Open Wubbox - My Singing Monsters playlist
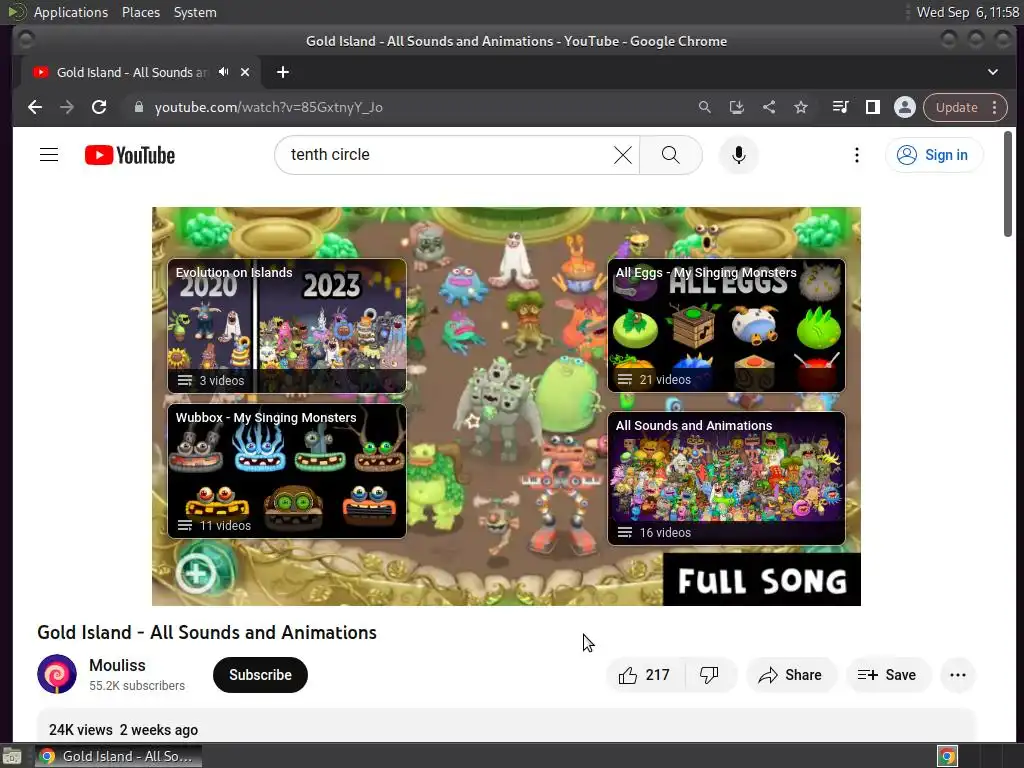 pyautogui.click(x=287, y=470)
